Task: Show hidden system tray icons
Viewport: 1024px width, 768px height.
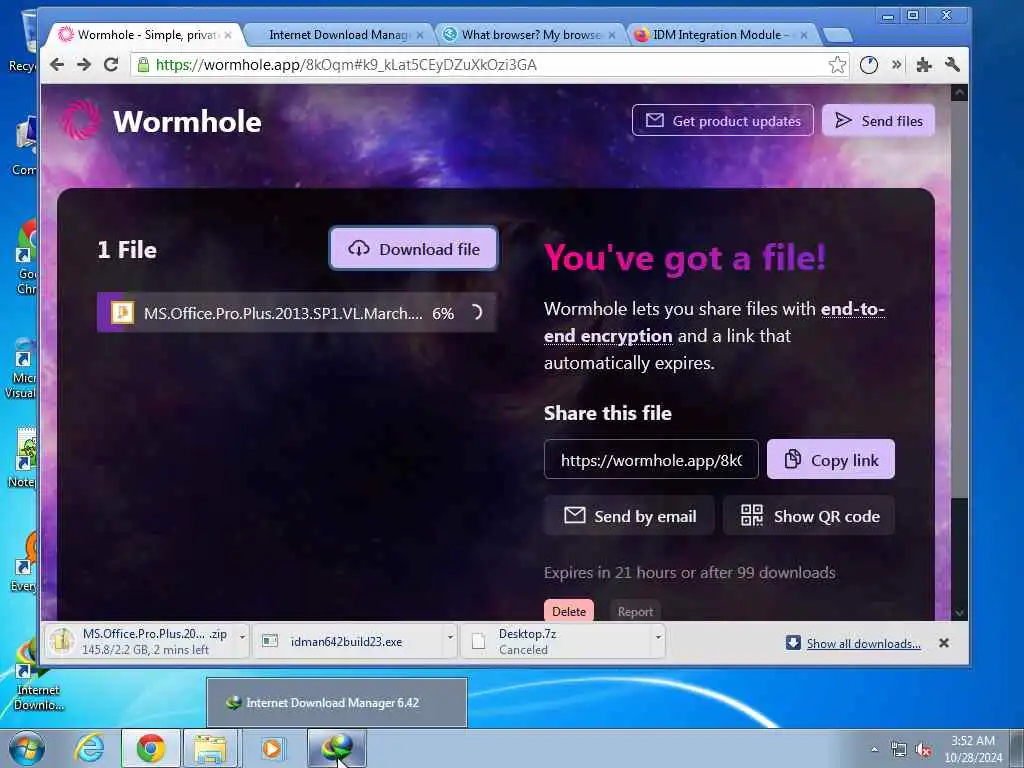Action: pos(874,750)
